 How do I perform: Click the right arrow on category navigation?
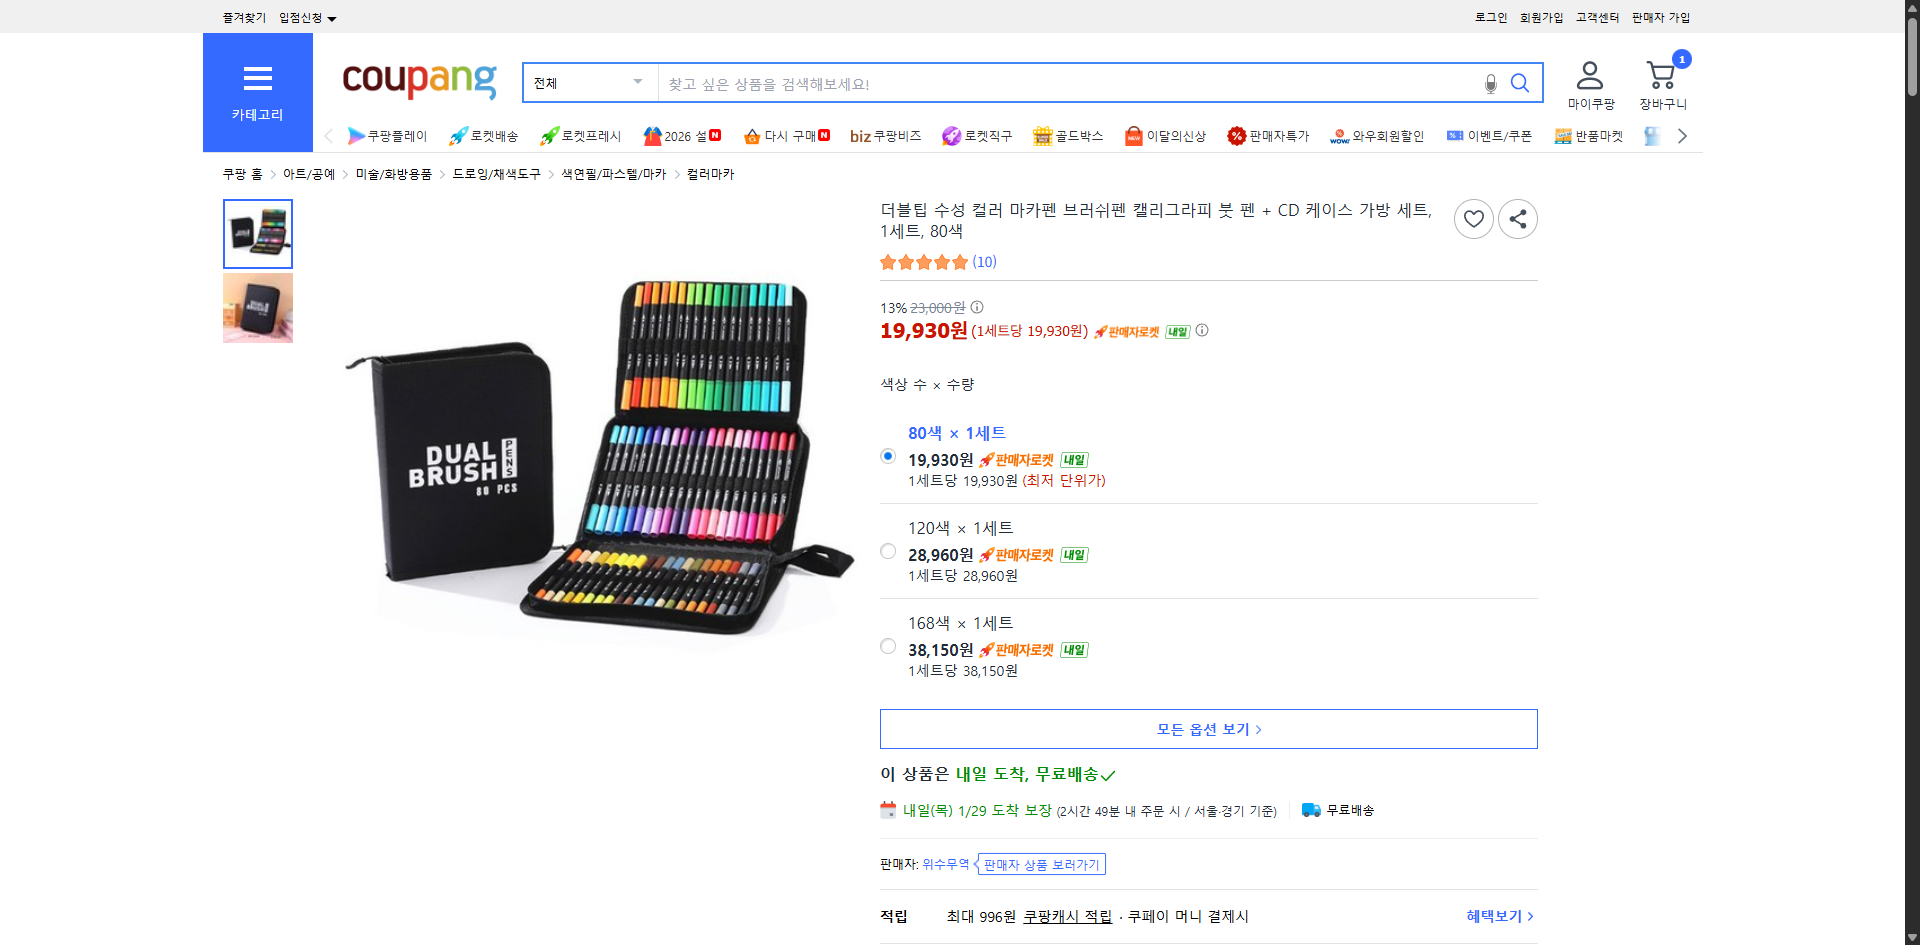(1682, 135)
